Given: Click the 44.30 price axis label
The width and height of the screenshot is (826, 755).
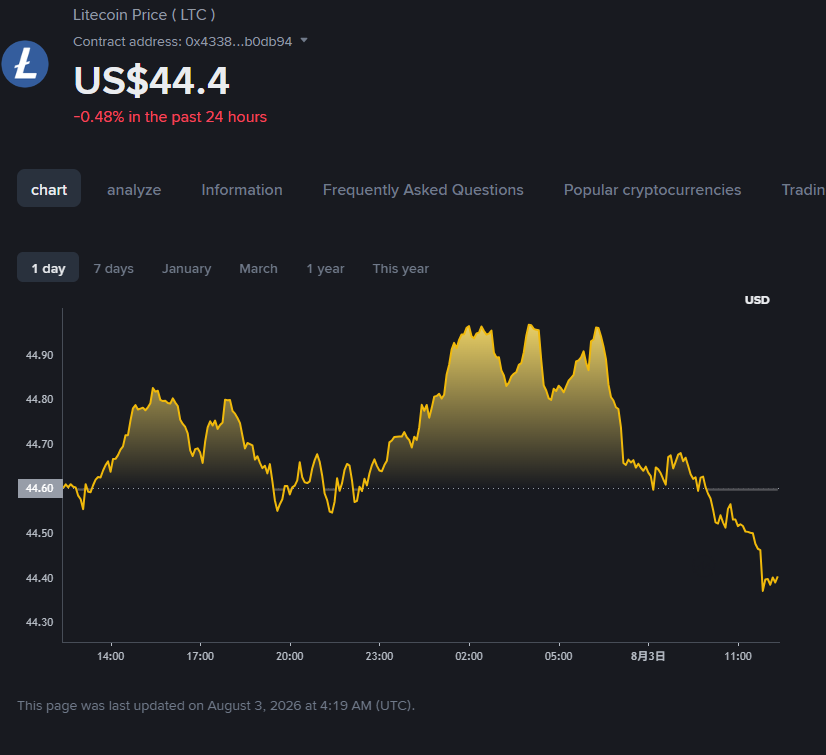Looking at the screenshot, I should [40, 622].
